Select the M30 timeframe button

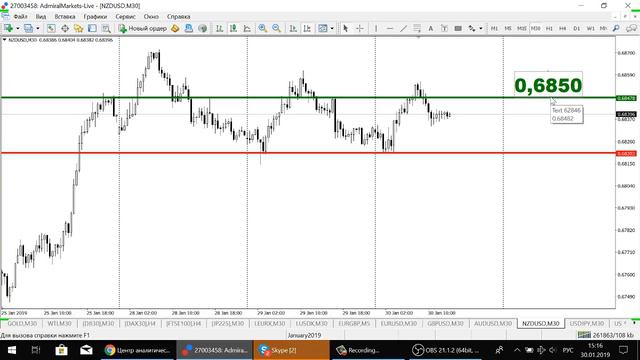pos(536,29)
